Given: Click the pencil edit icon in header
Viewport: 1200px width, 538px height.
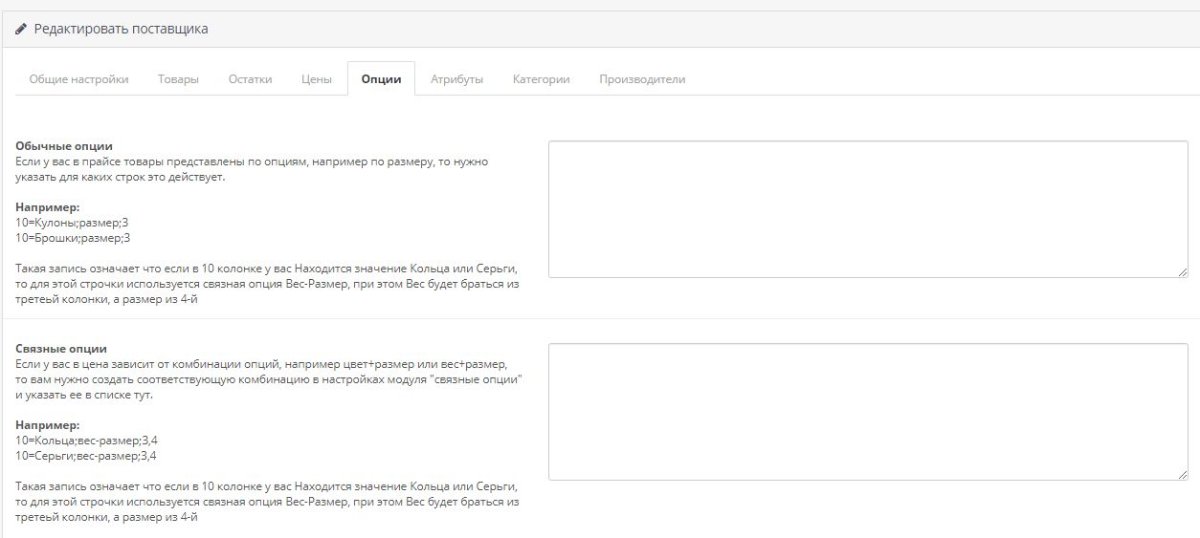Looking at the screenshot, I should pos(21,30).
